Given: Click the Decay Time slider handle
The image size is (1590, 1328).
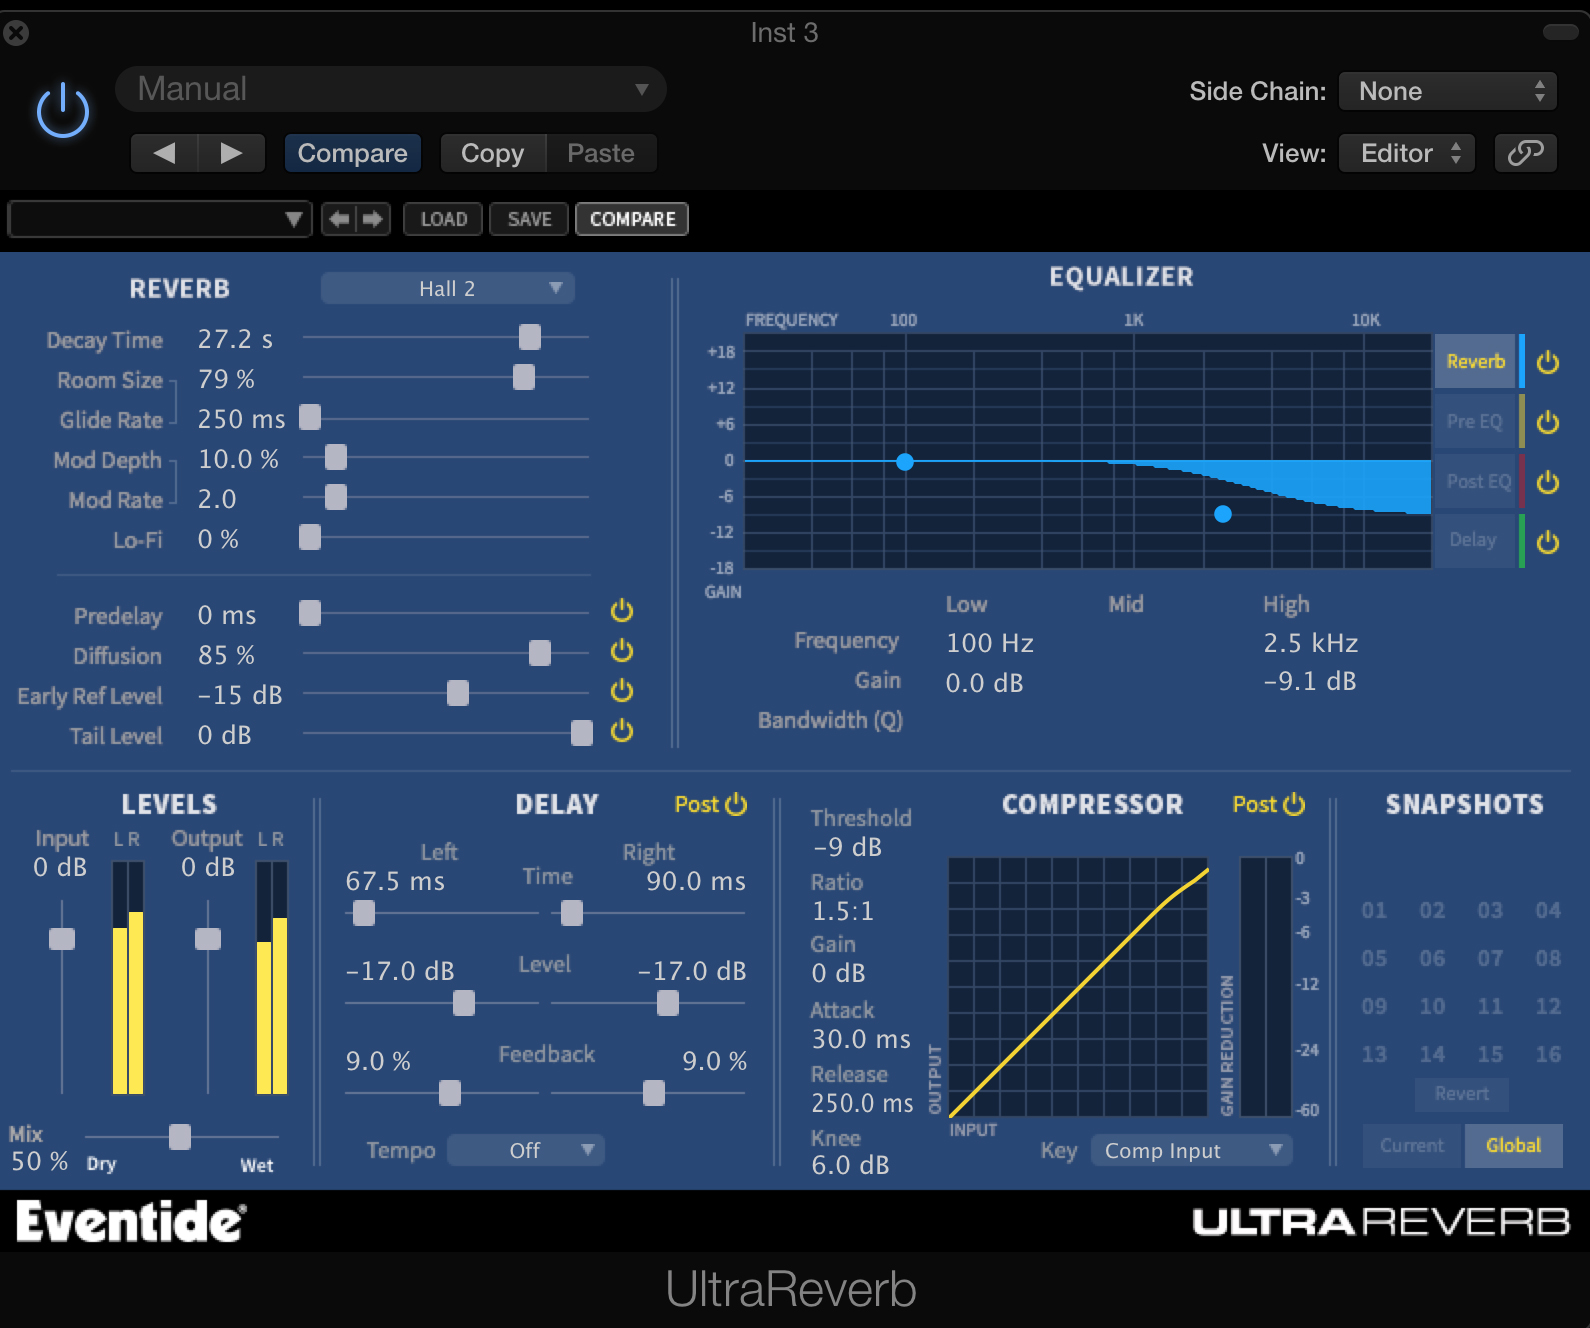Looking at the screenshot, I should (530, 337).
